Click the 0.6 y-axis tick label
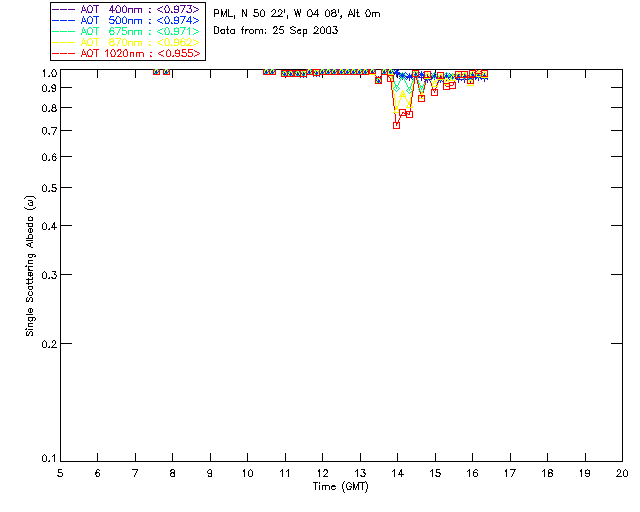640x512 pixels. (x=49, y=157)
